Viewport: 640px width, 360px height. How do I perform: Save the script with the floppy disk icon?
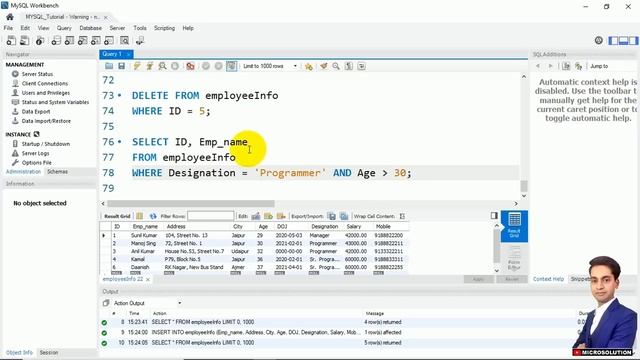coord(121,66)
